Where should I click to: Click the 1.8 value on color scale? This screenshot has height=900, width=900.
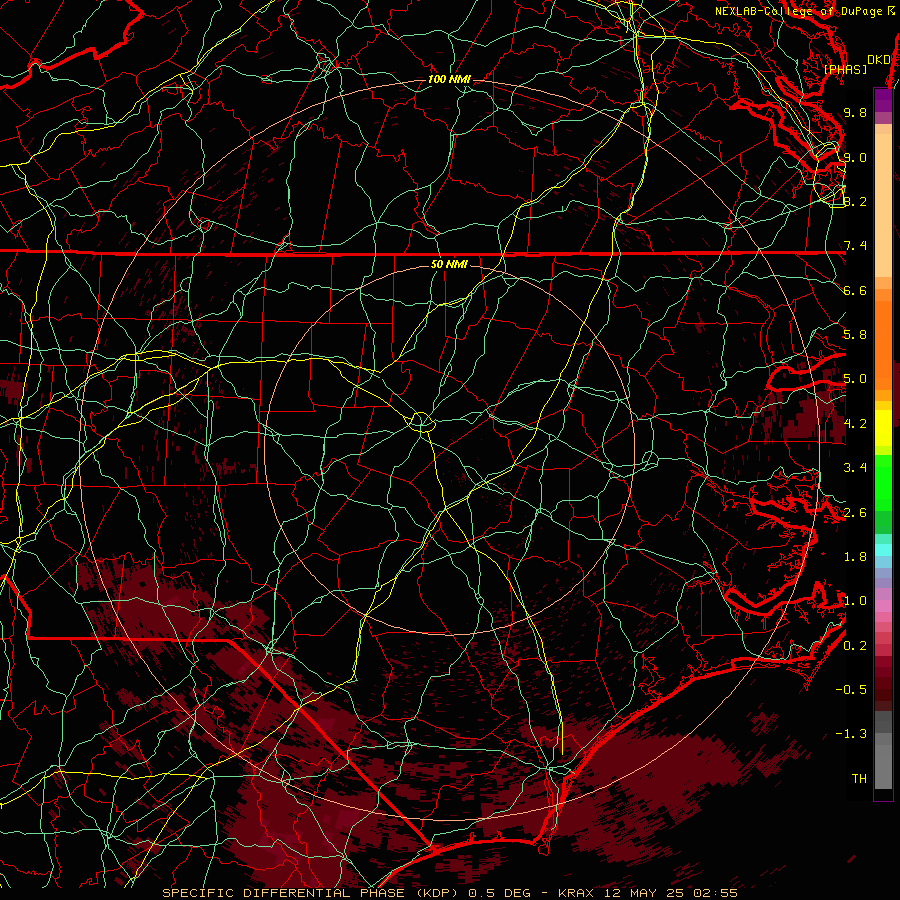pos(855,557)
